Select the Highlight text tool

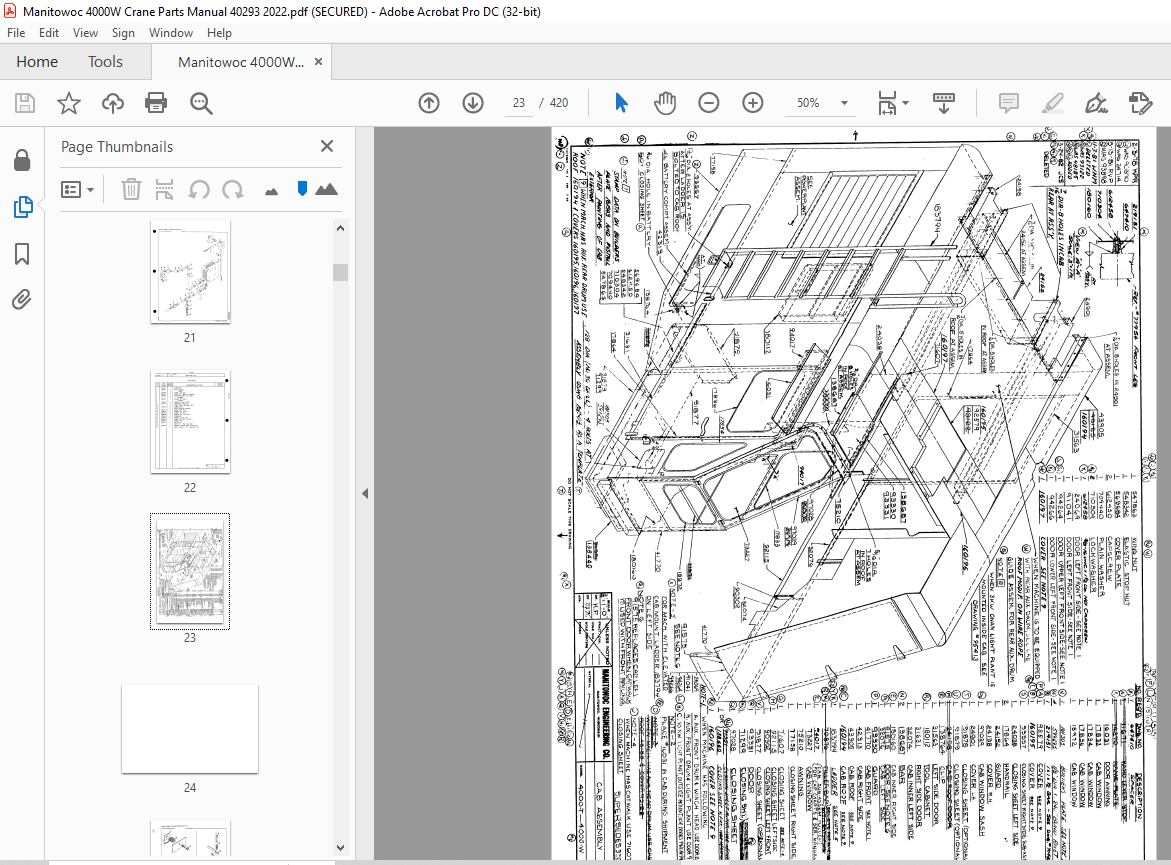pos(1052,103)
